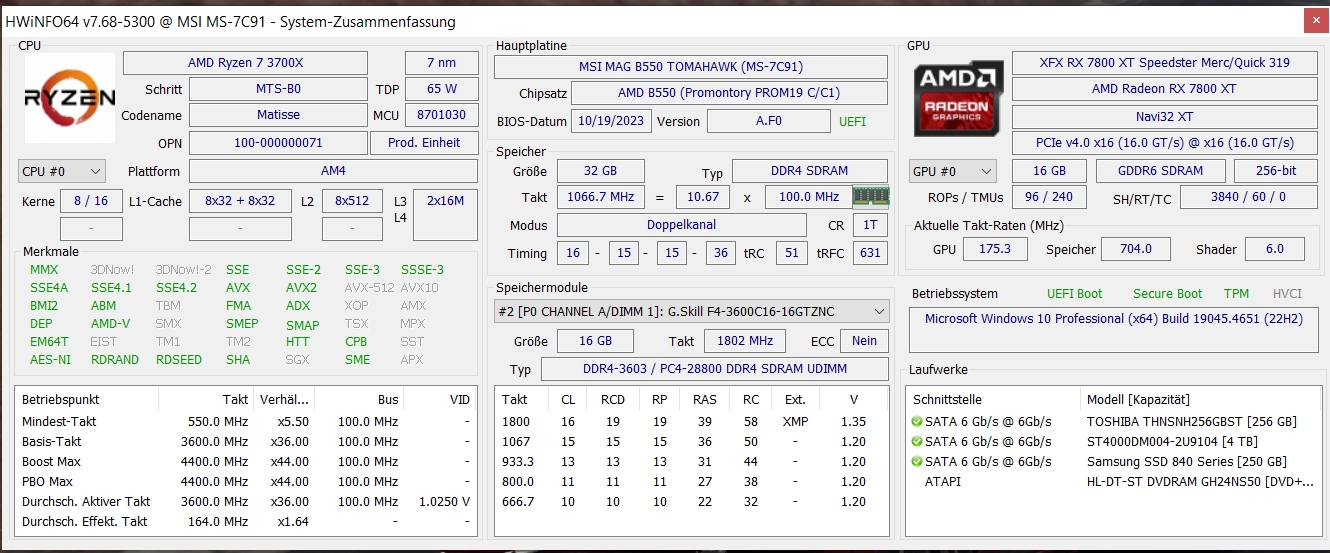Viewport: 1330px width, 553px height.
Task: Click the Prod. Einheit field
Action: tap(425, 143)
